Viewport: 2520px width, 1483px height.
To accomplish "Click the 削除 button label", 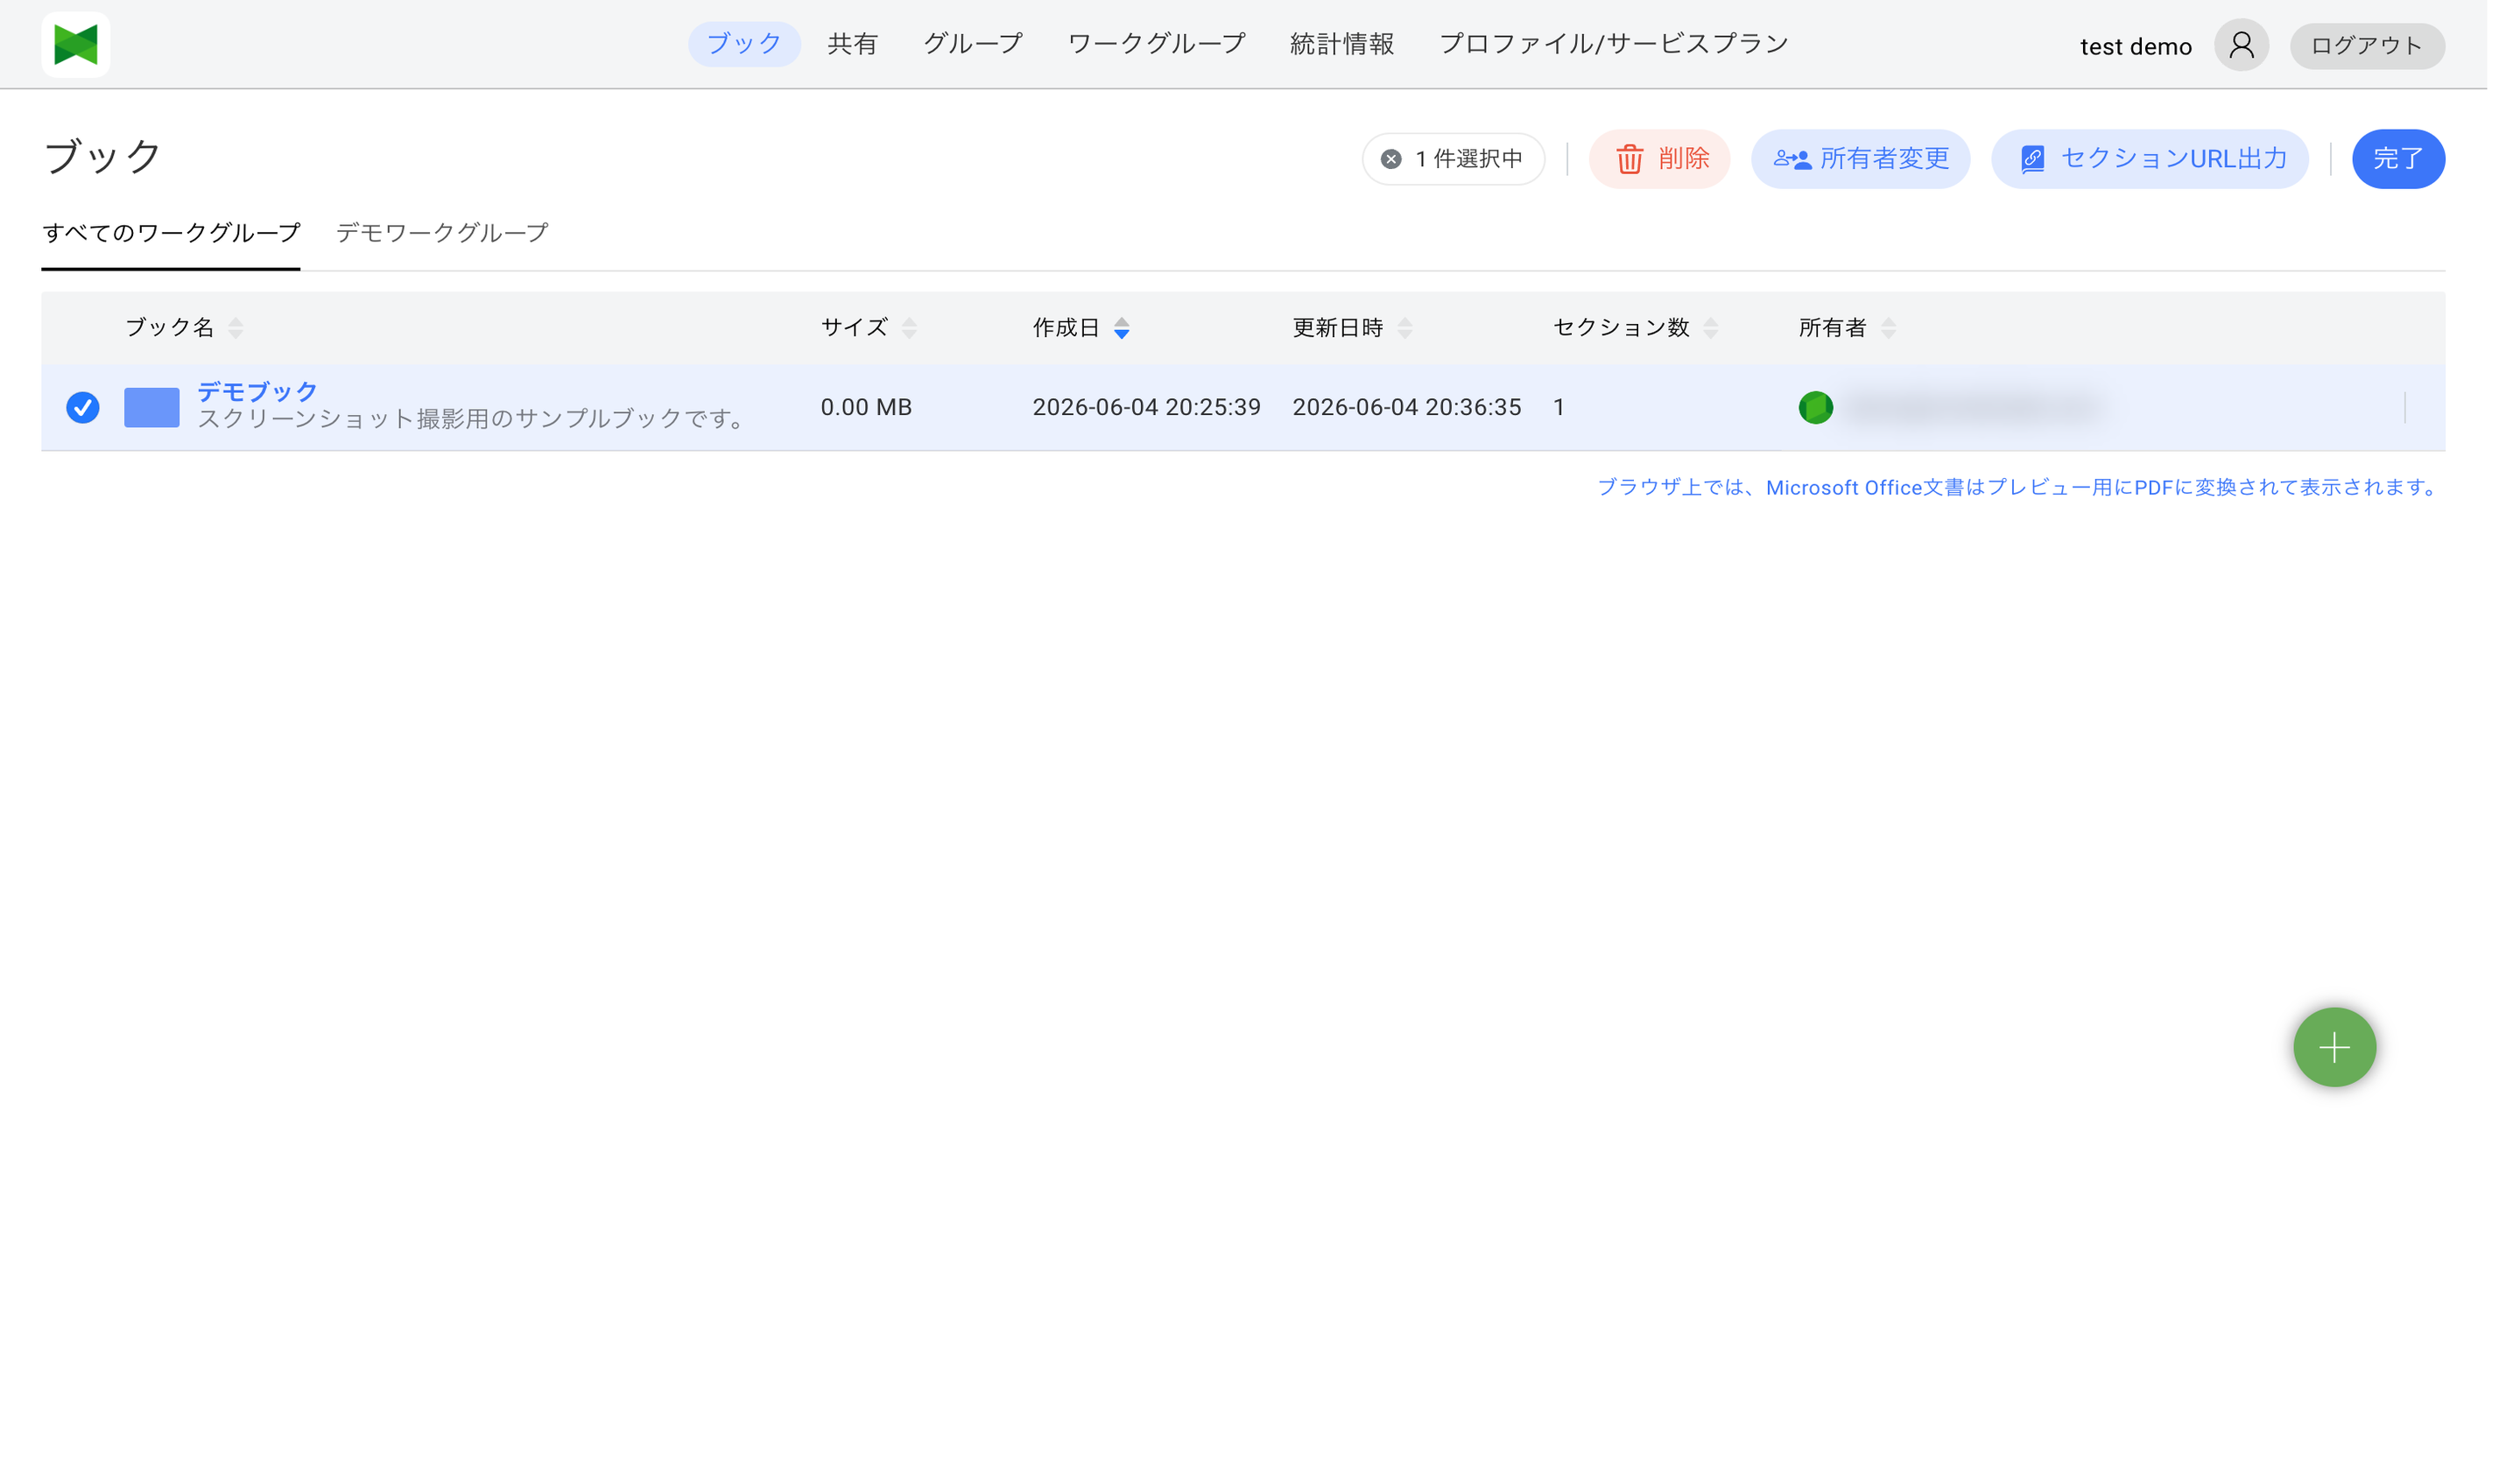I will pyautogui.click(x=1684, y=159).
